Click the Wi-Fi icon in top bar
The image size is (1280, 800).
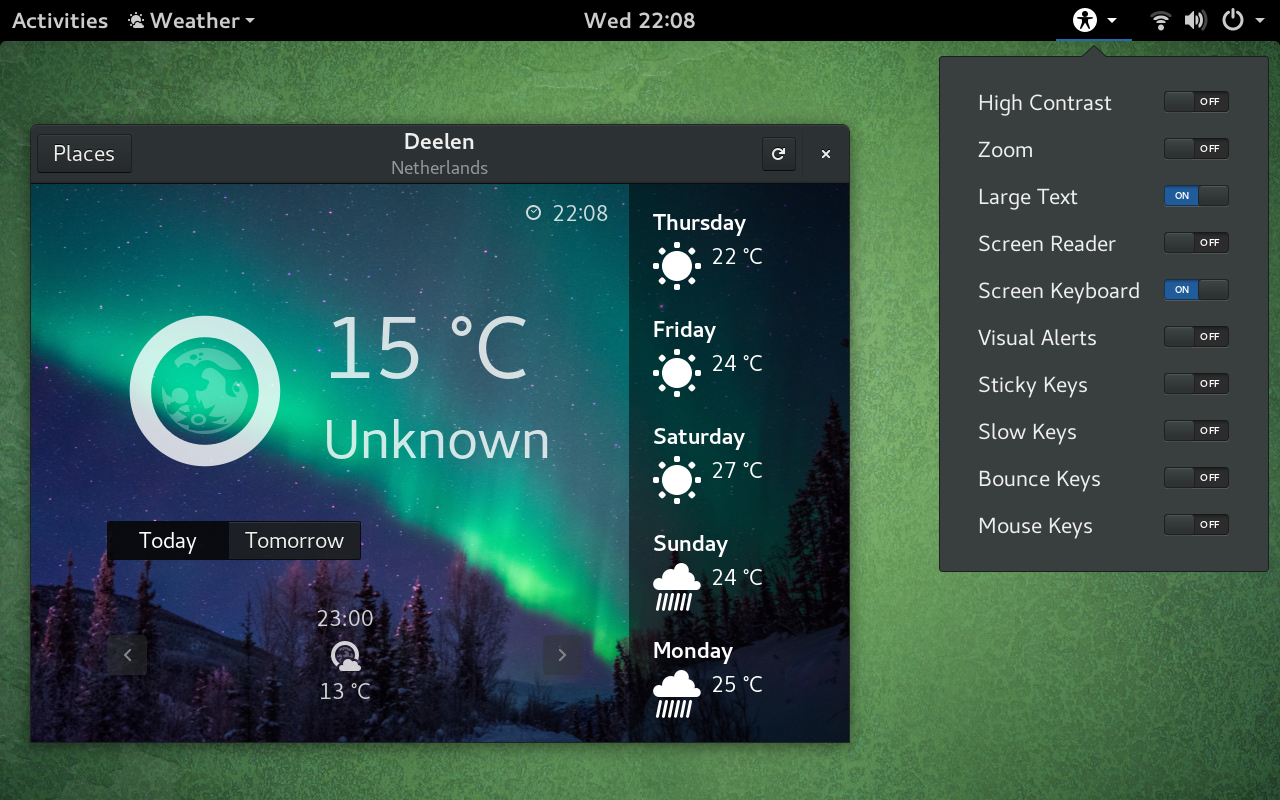(1160, 20)
